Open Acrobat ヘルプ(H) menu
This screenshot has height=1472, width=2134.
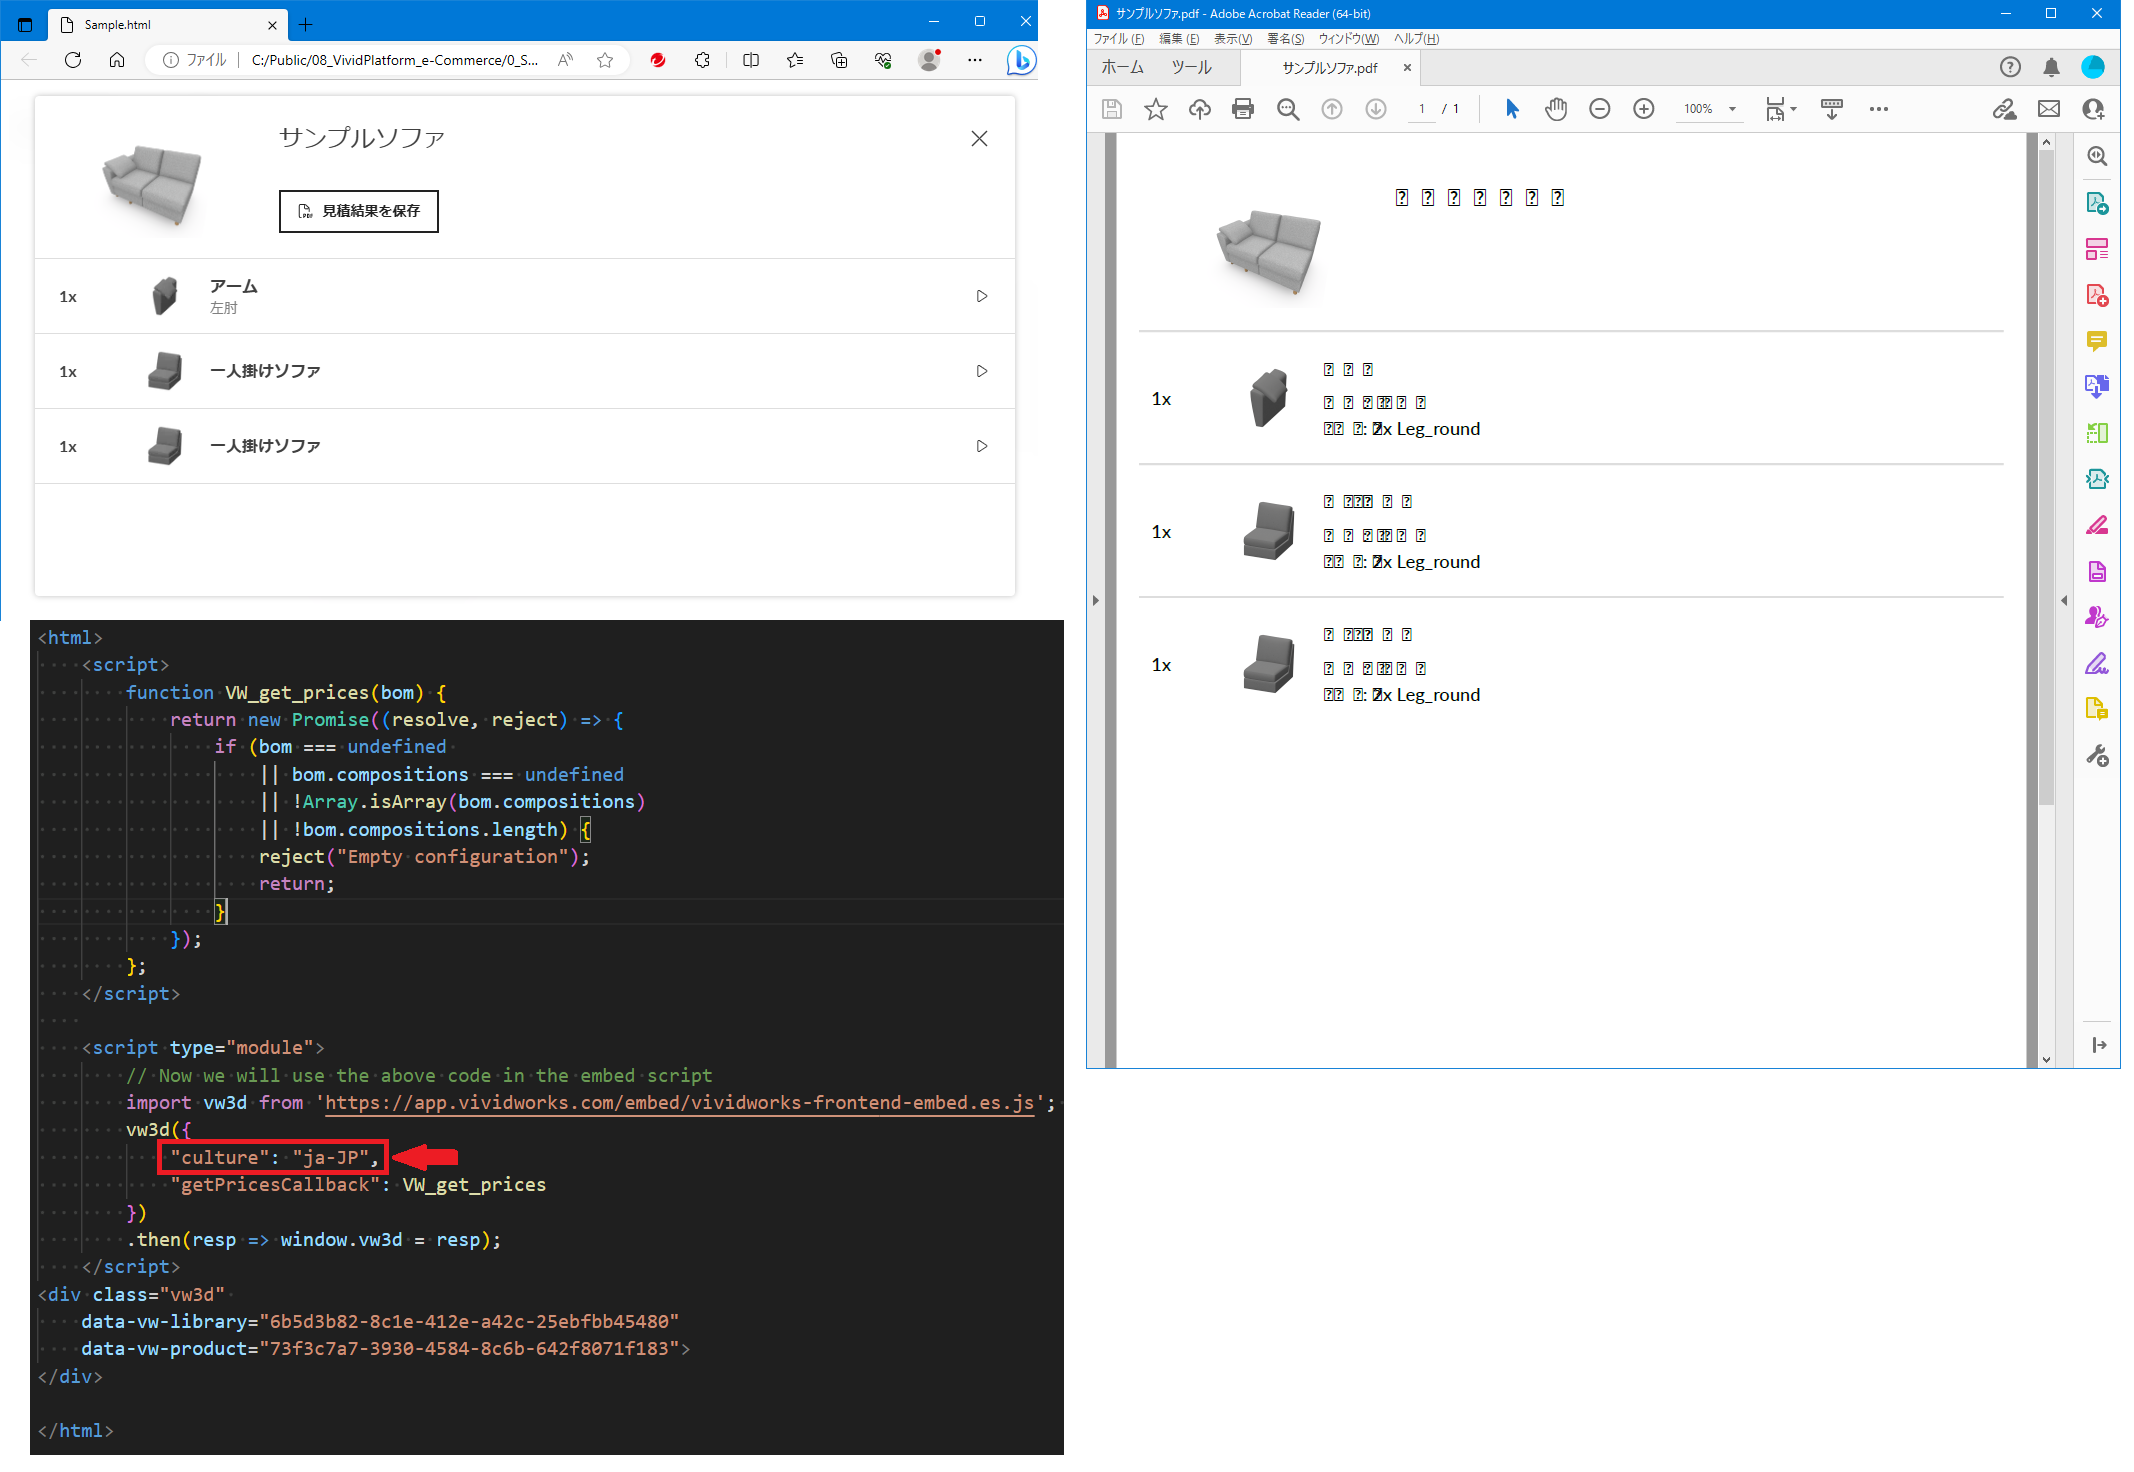1416,39
